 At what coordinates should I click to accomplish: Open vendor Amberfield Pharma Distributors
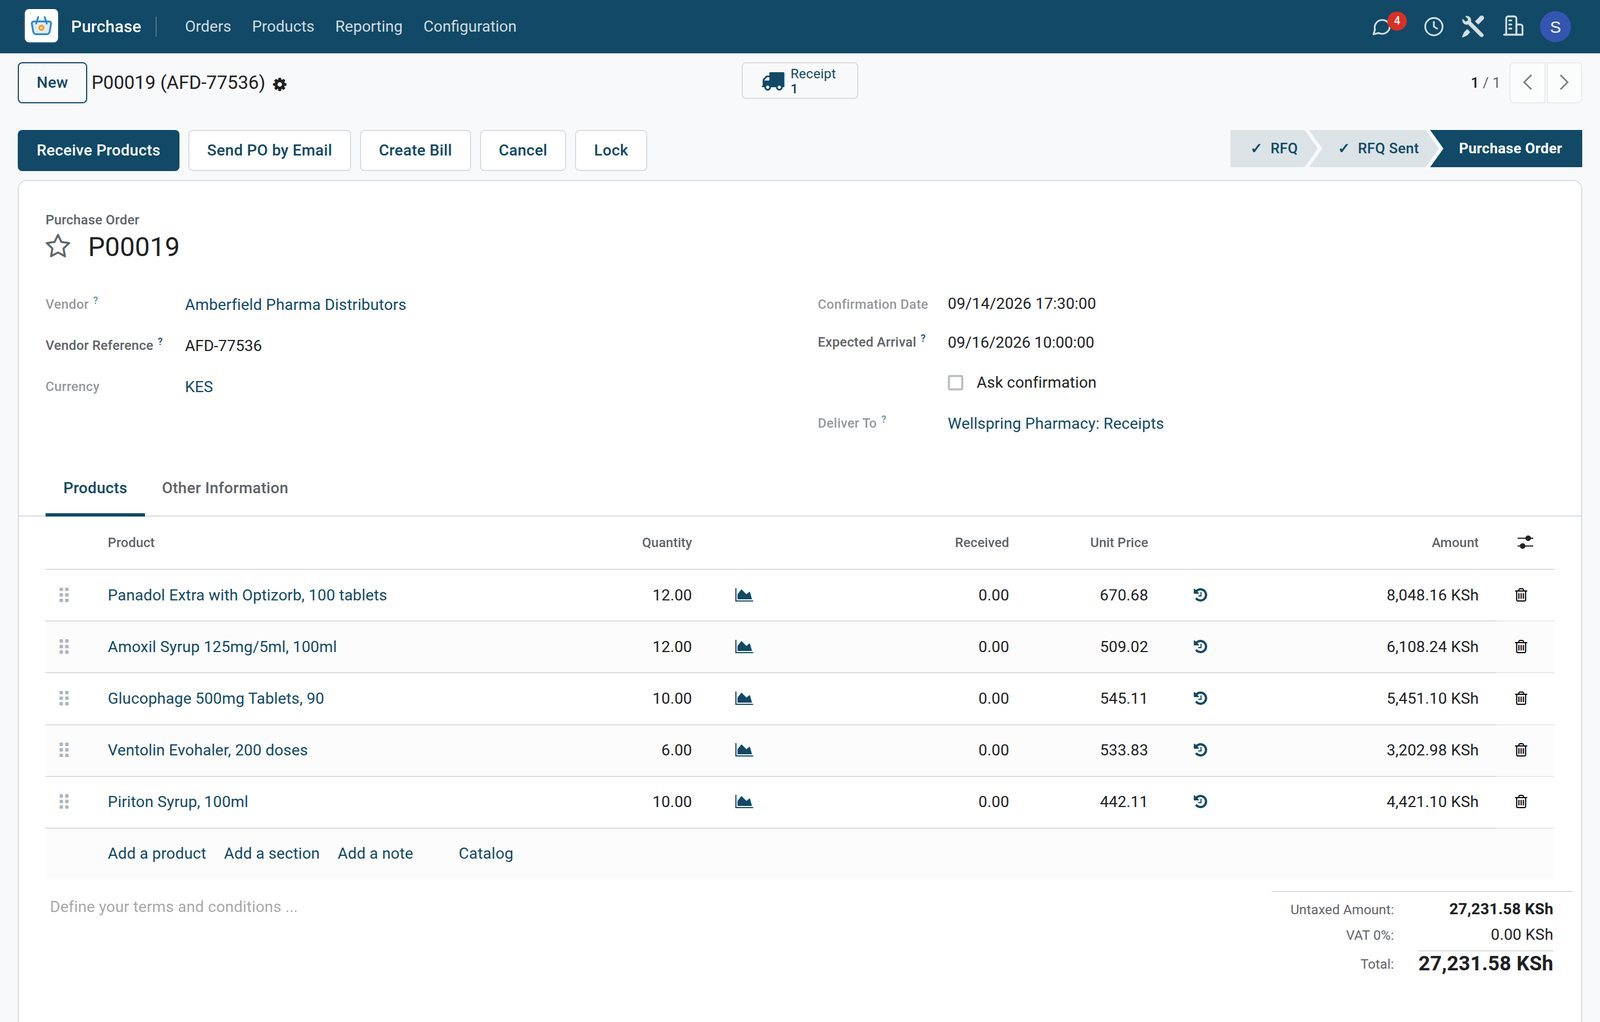click(295, 305)
